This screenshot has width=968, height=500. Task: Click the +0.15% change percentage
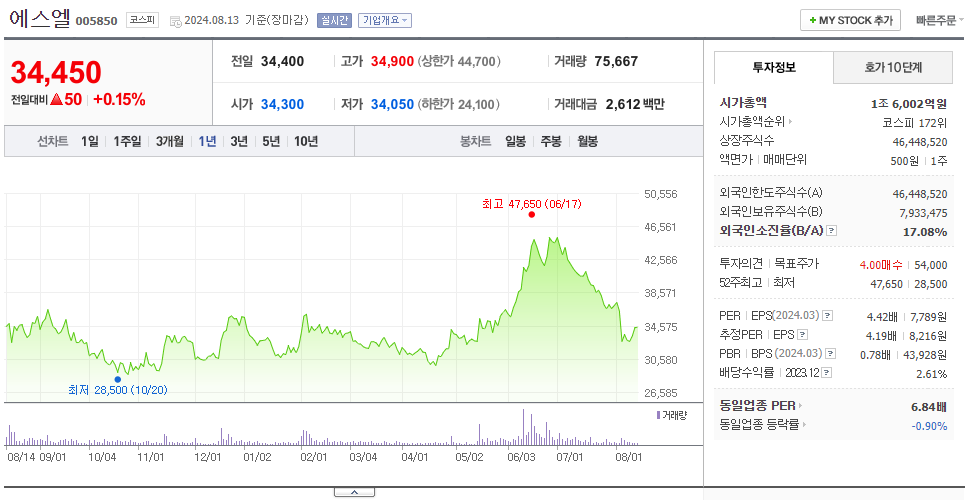click(x=119, y=99)
